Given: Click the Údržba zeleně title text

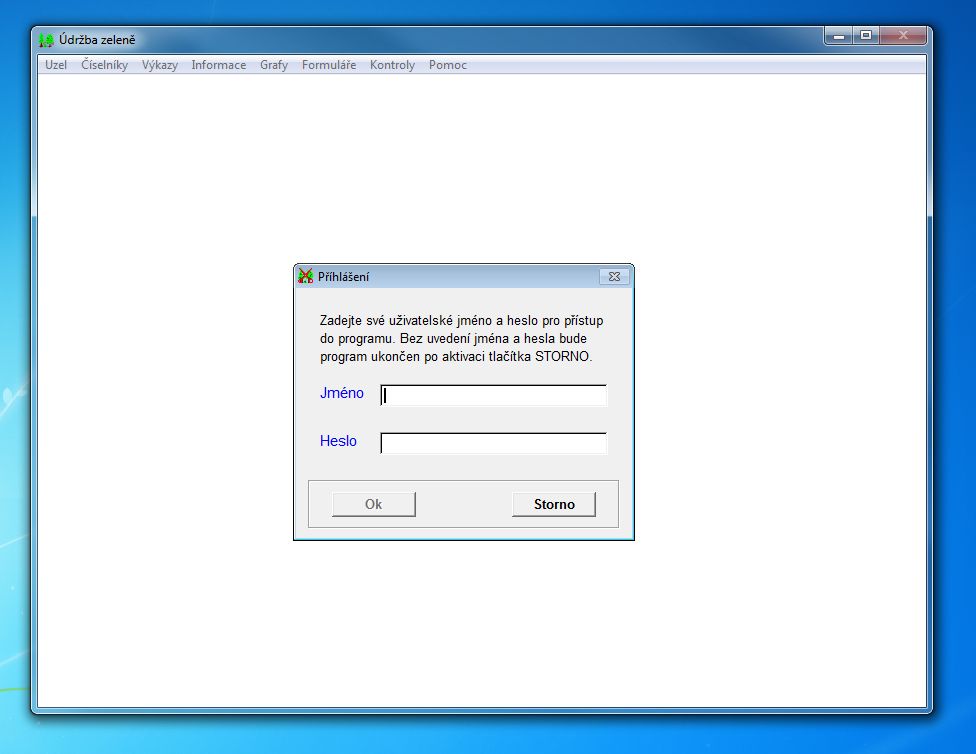Looking at the screenshot, I should pos(97,40).
